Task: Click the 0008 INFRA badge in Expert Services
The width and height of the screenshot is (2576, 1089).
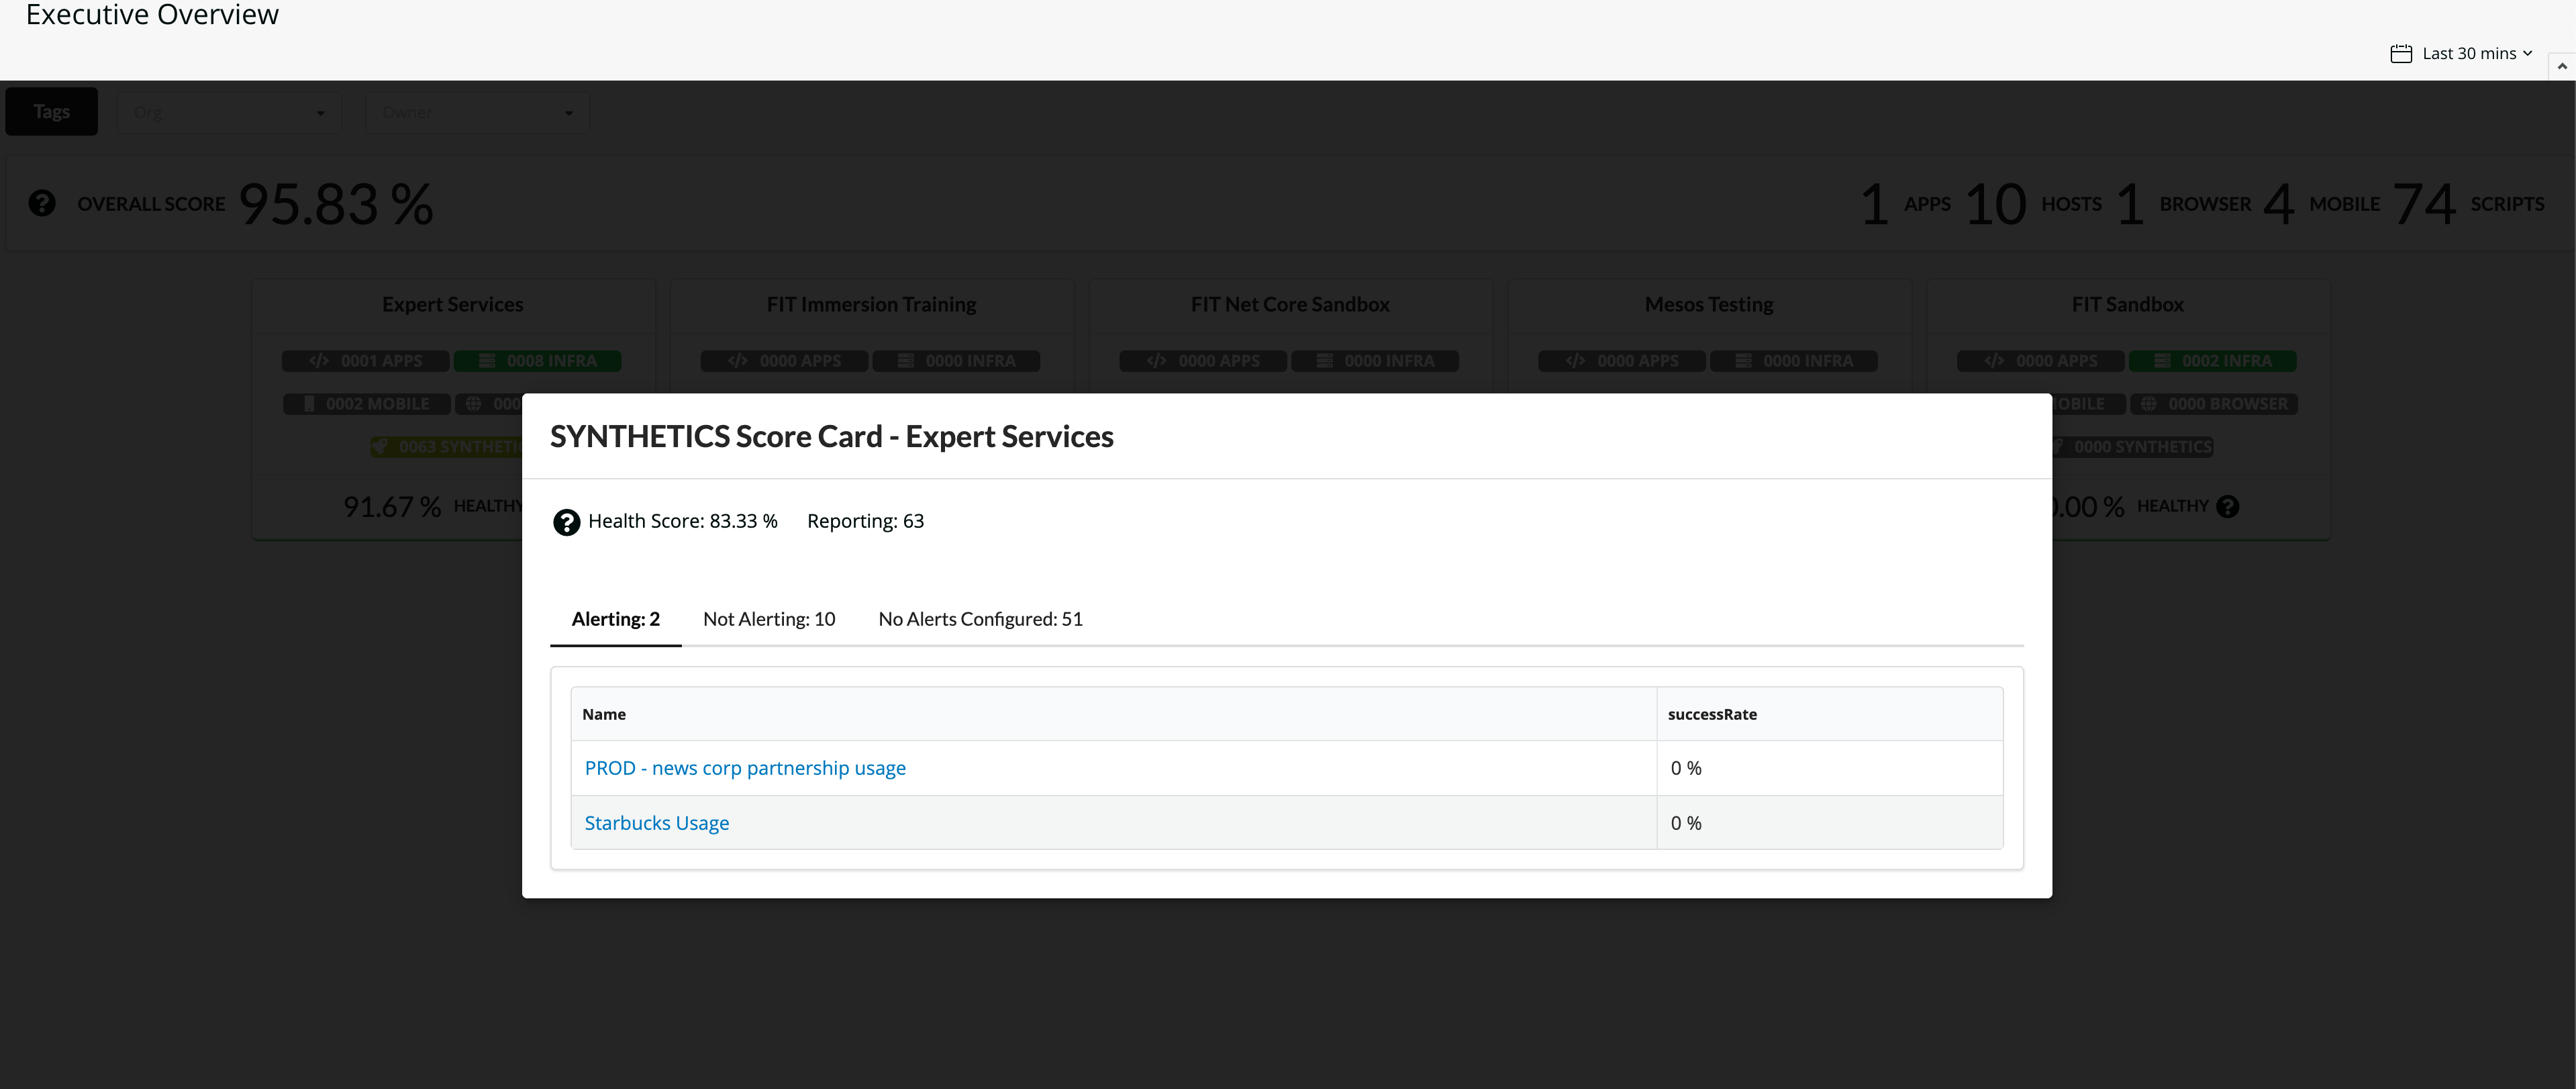Action: pyautogui.click(x=537, y=361)
